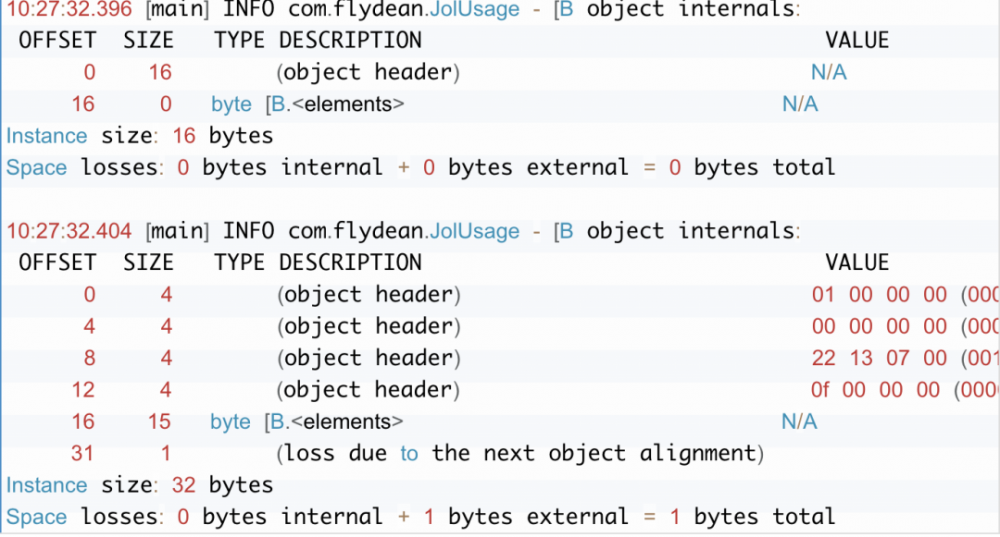Click the Space losses line showing 1 bytes total
The image size is (1000, 537).
pyautogui.click(x=420, y=517)
